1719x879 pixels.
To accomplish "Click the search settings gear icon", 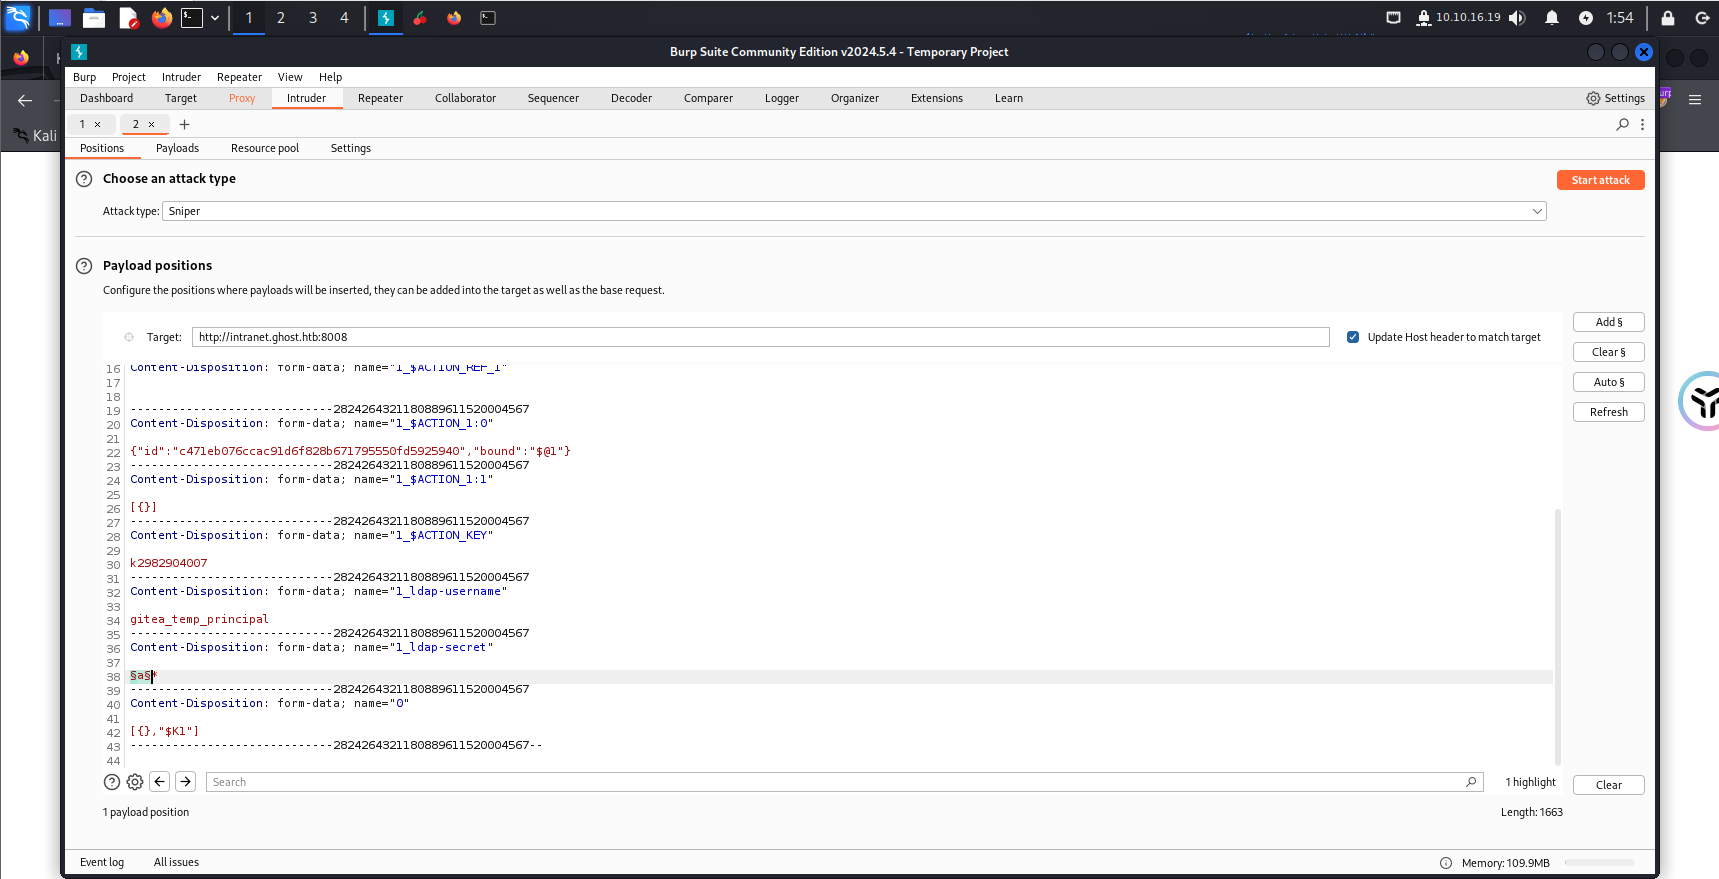I will click(x=135, y=782).
